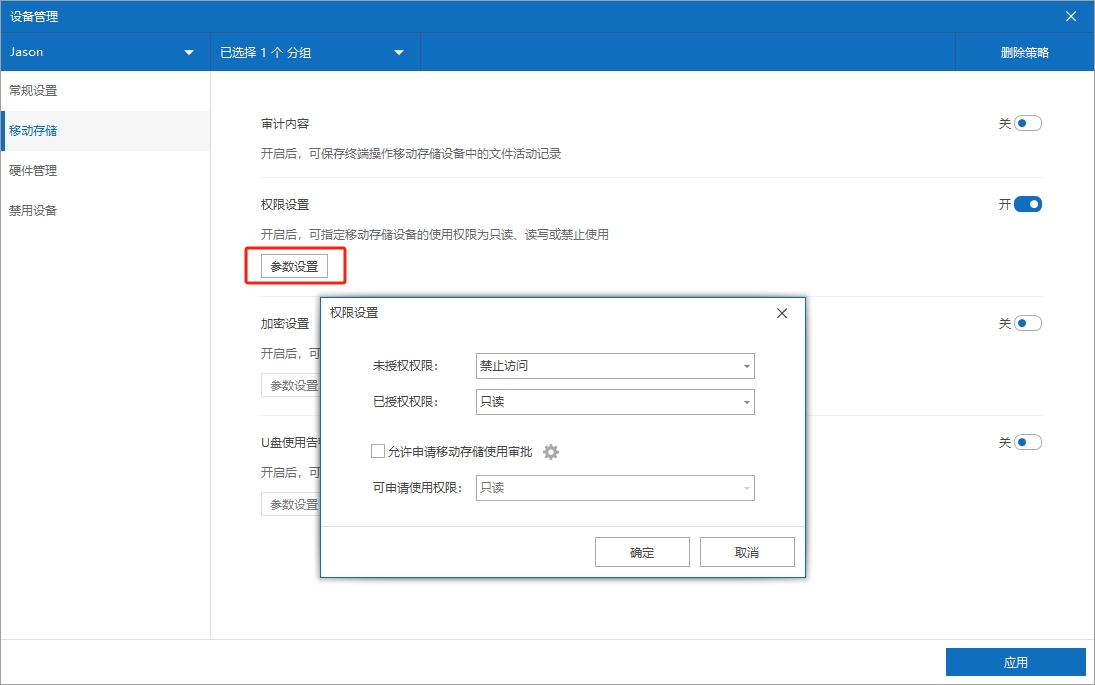Close the 设备管理 window

(x=1071, y=16)
